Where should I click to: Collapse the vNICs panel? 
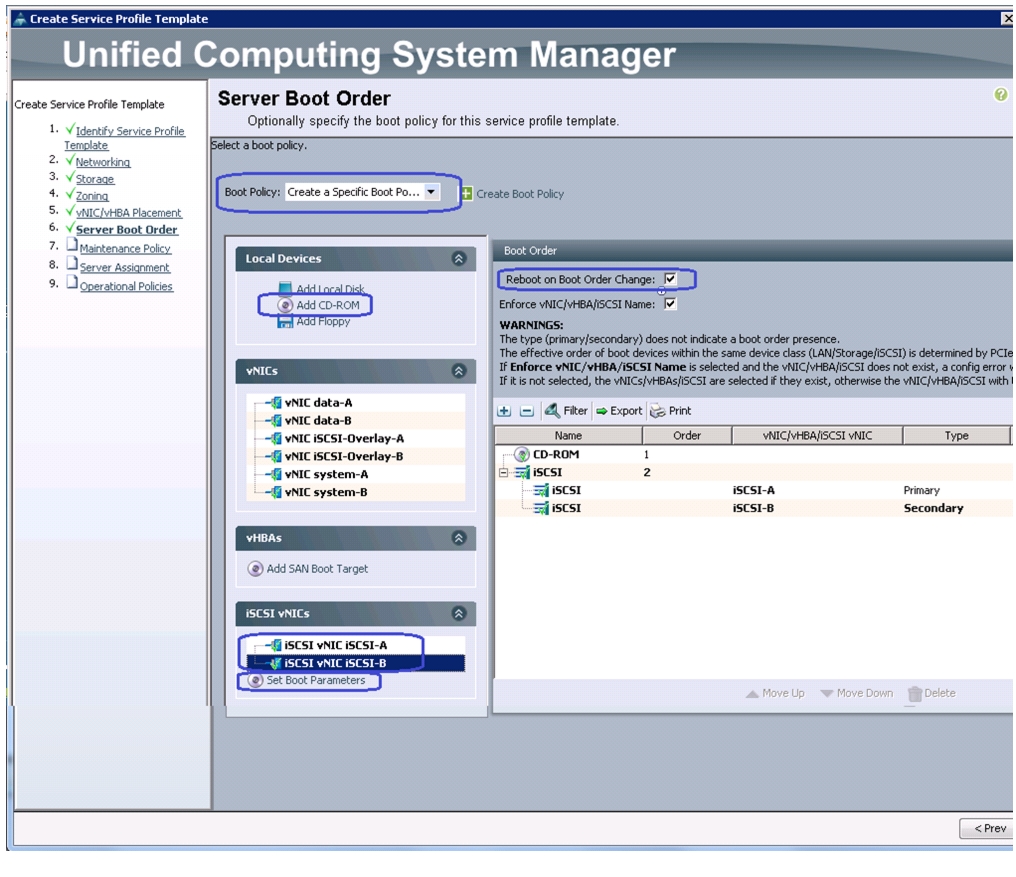(x=459, y=371)
